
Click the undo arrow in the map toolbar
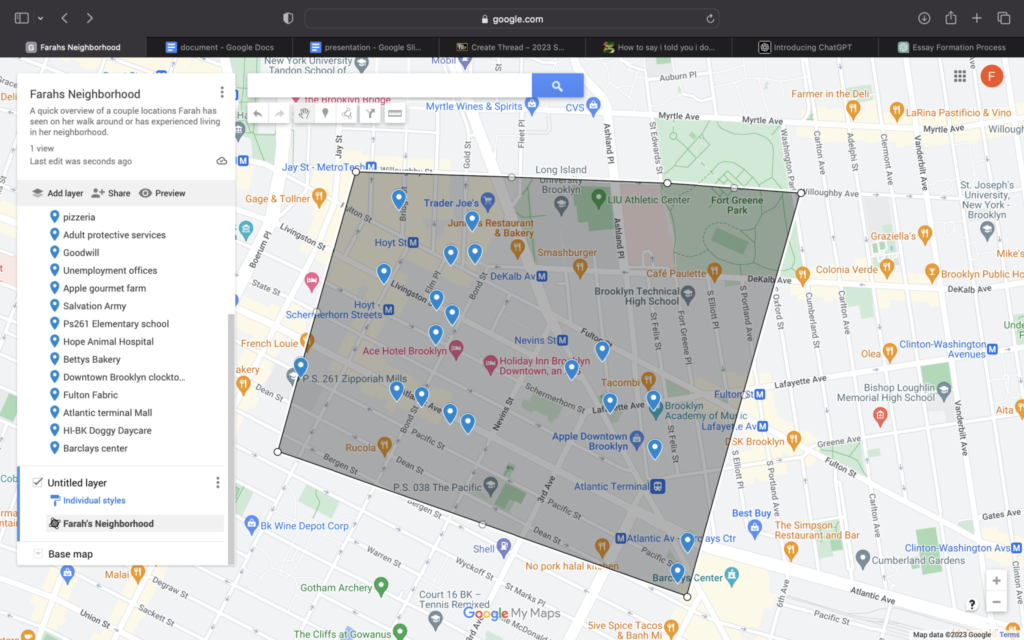click(258, 114)
